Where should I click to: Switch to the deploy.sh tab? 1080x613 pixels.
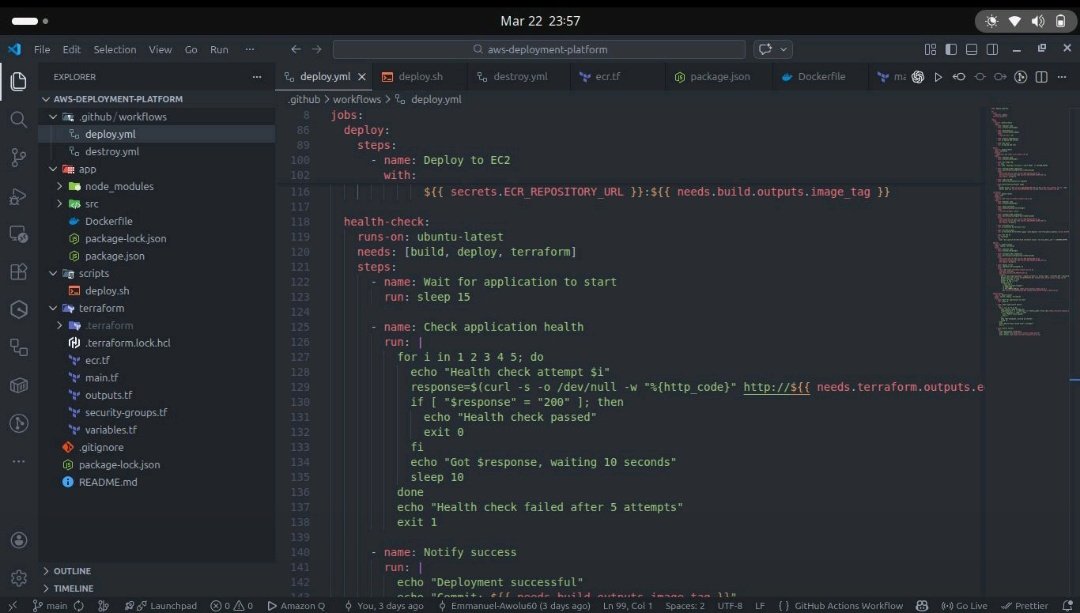click(x=420, y=77)
